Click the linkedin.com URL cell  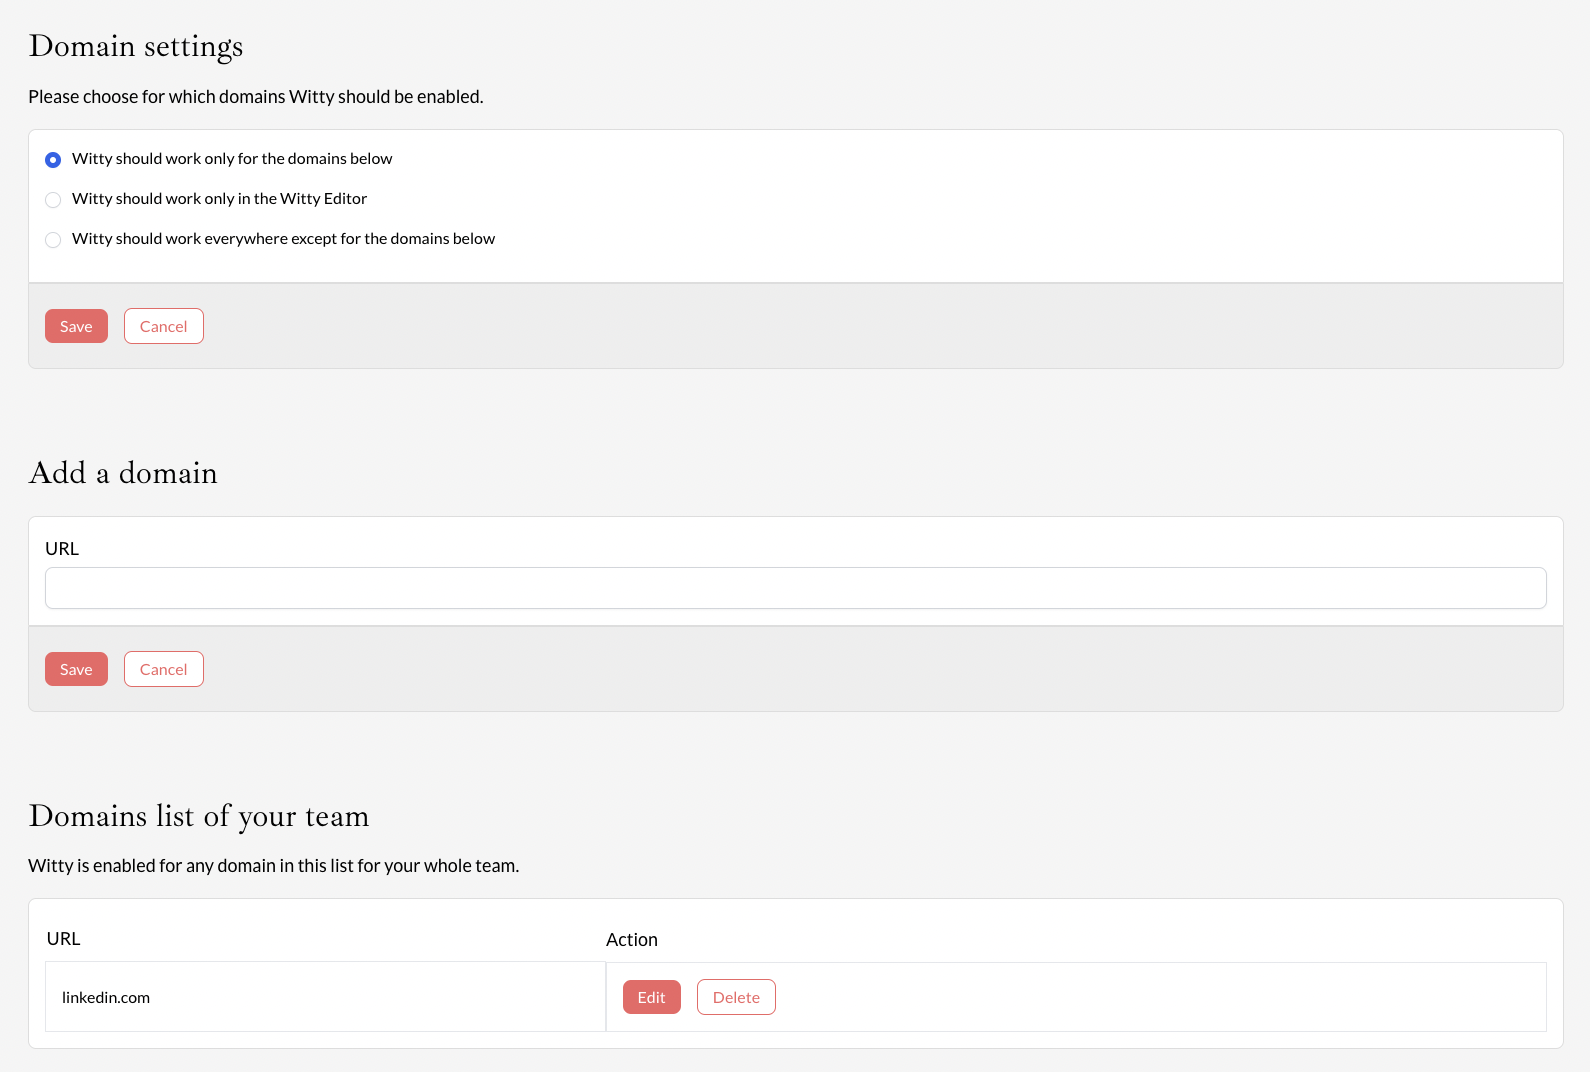coord(106,997)
